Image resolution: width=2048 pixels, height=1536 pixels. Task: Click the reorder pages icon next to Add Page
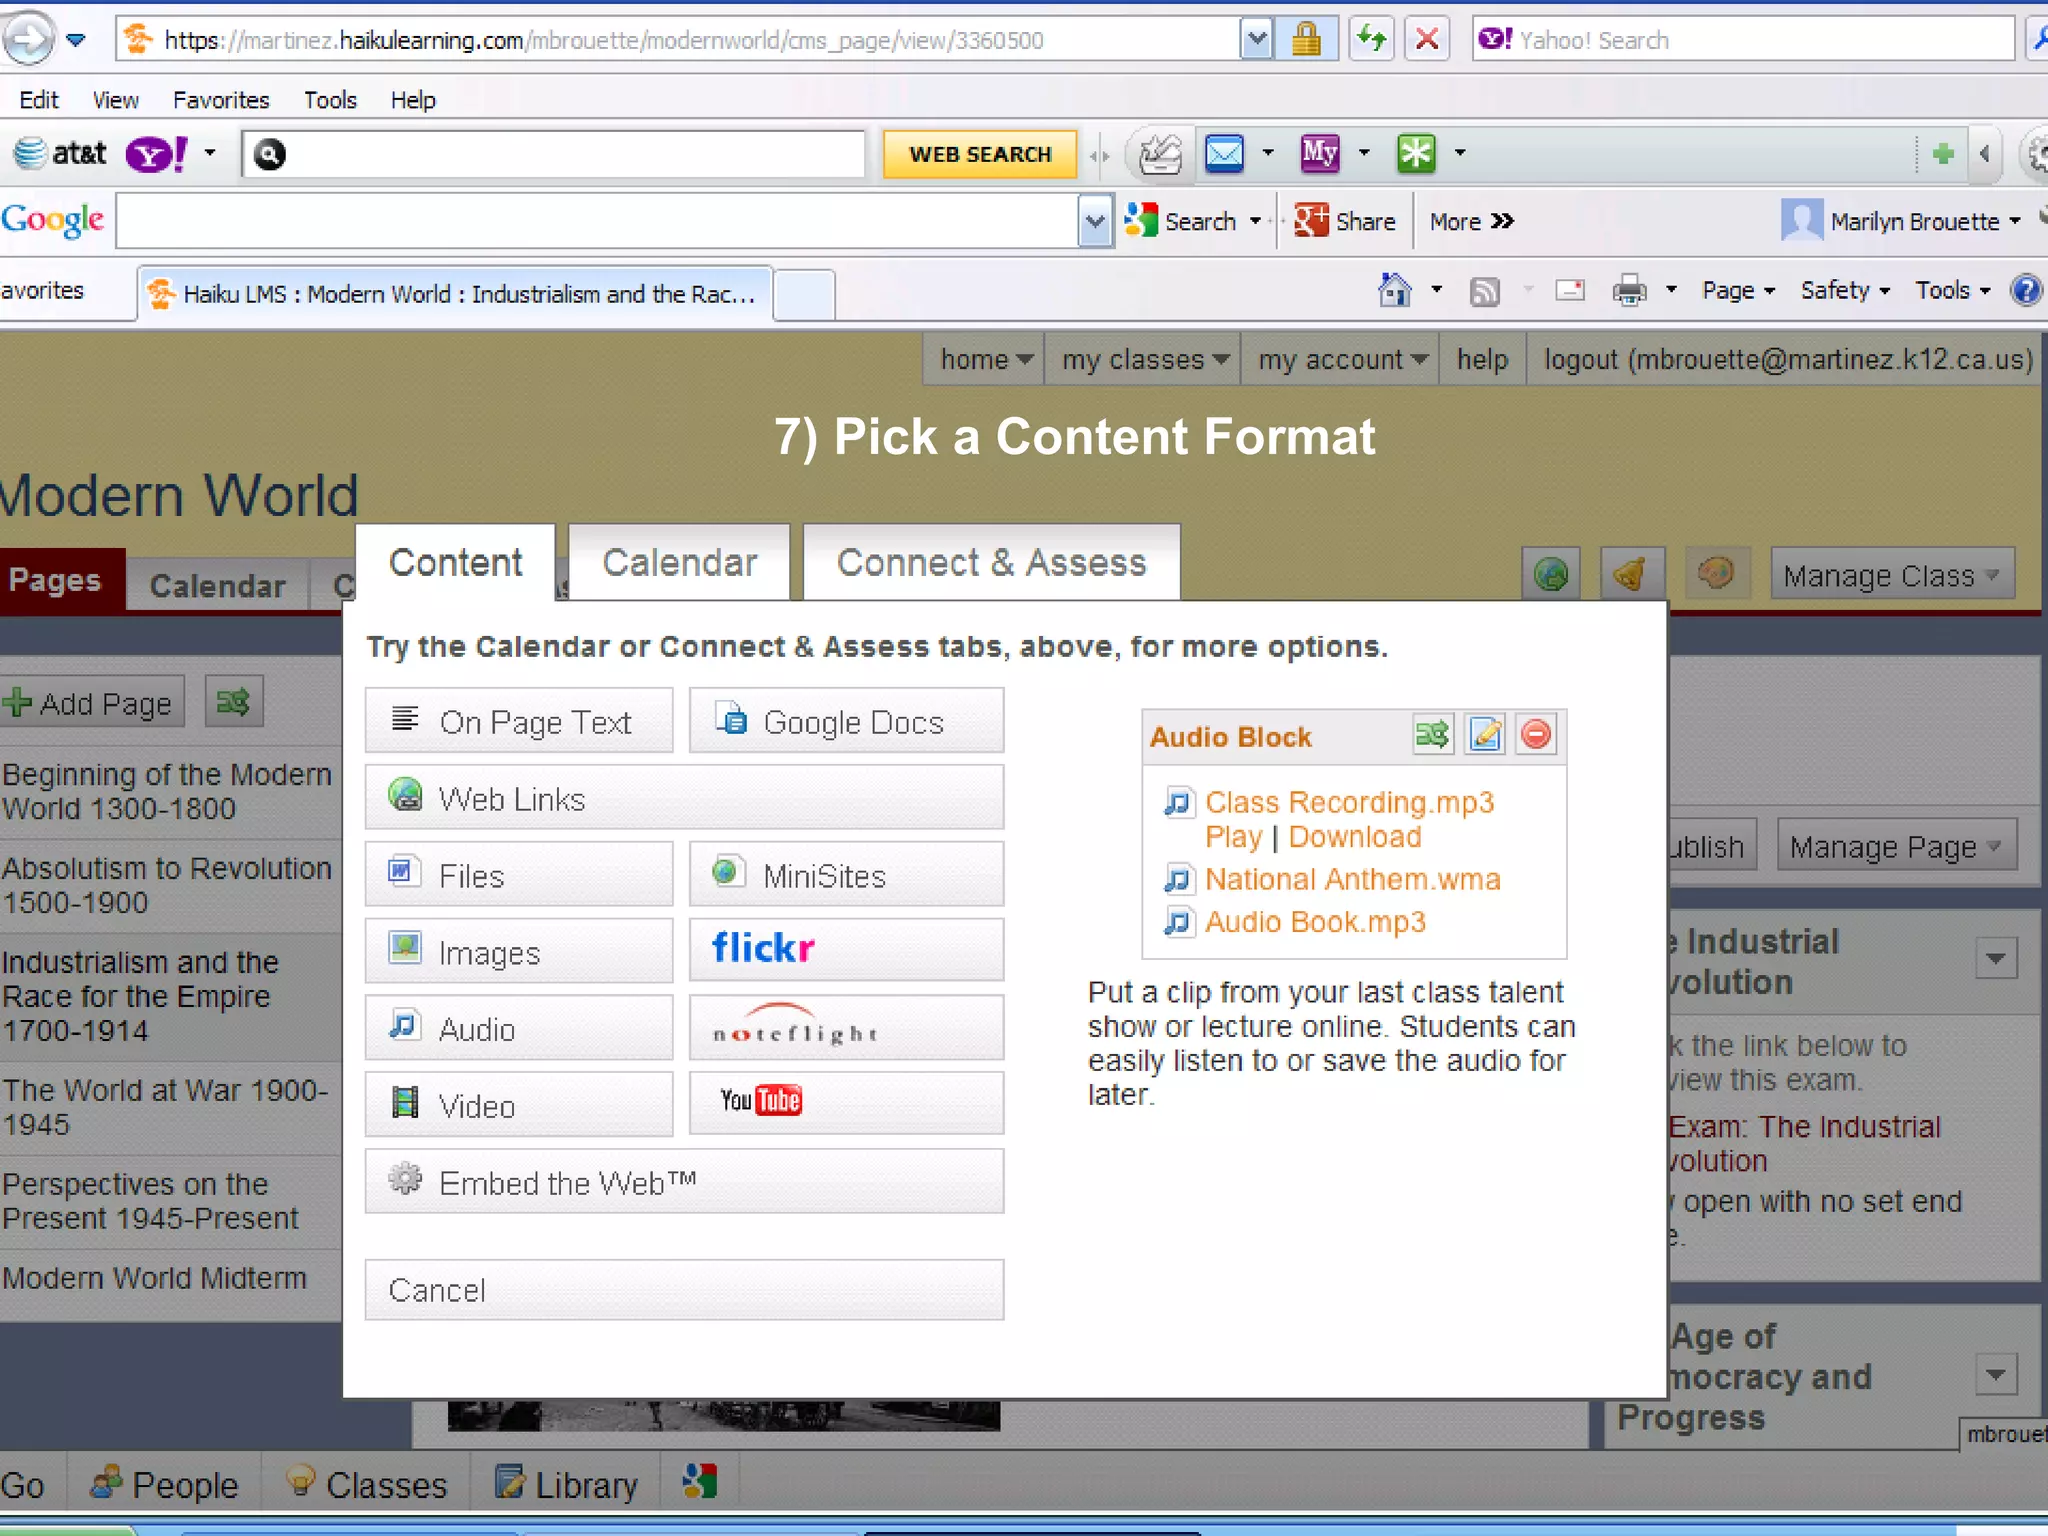pos(233,702)
